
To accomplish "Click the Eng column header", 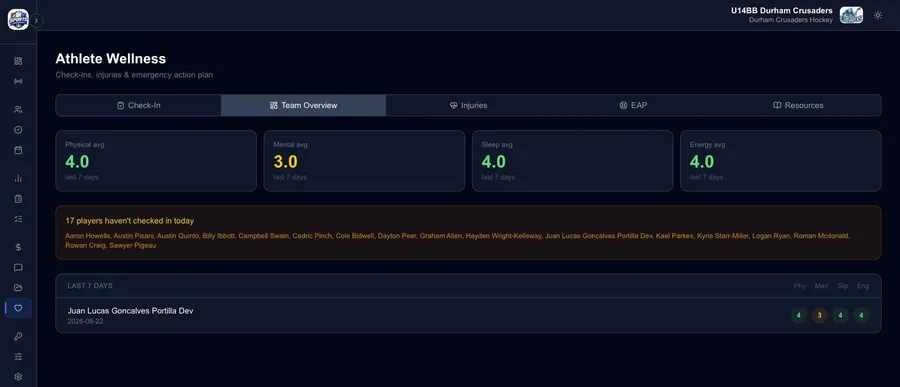I will [863, 286].
